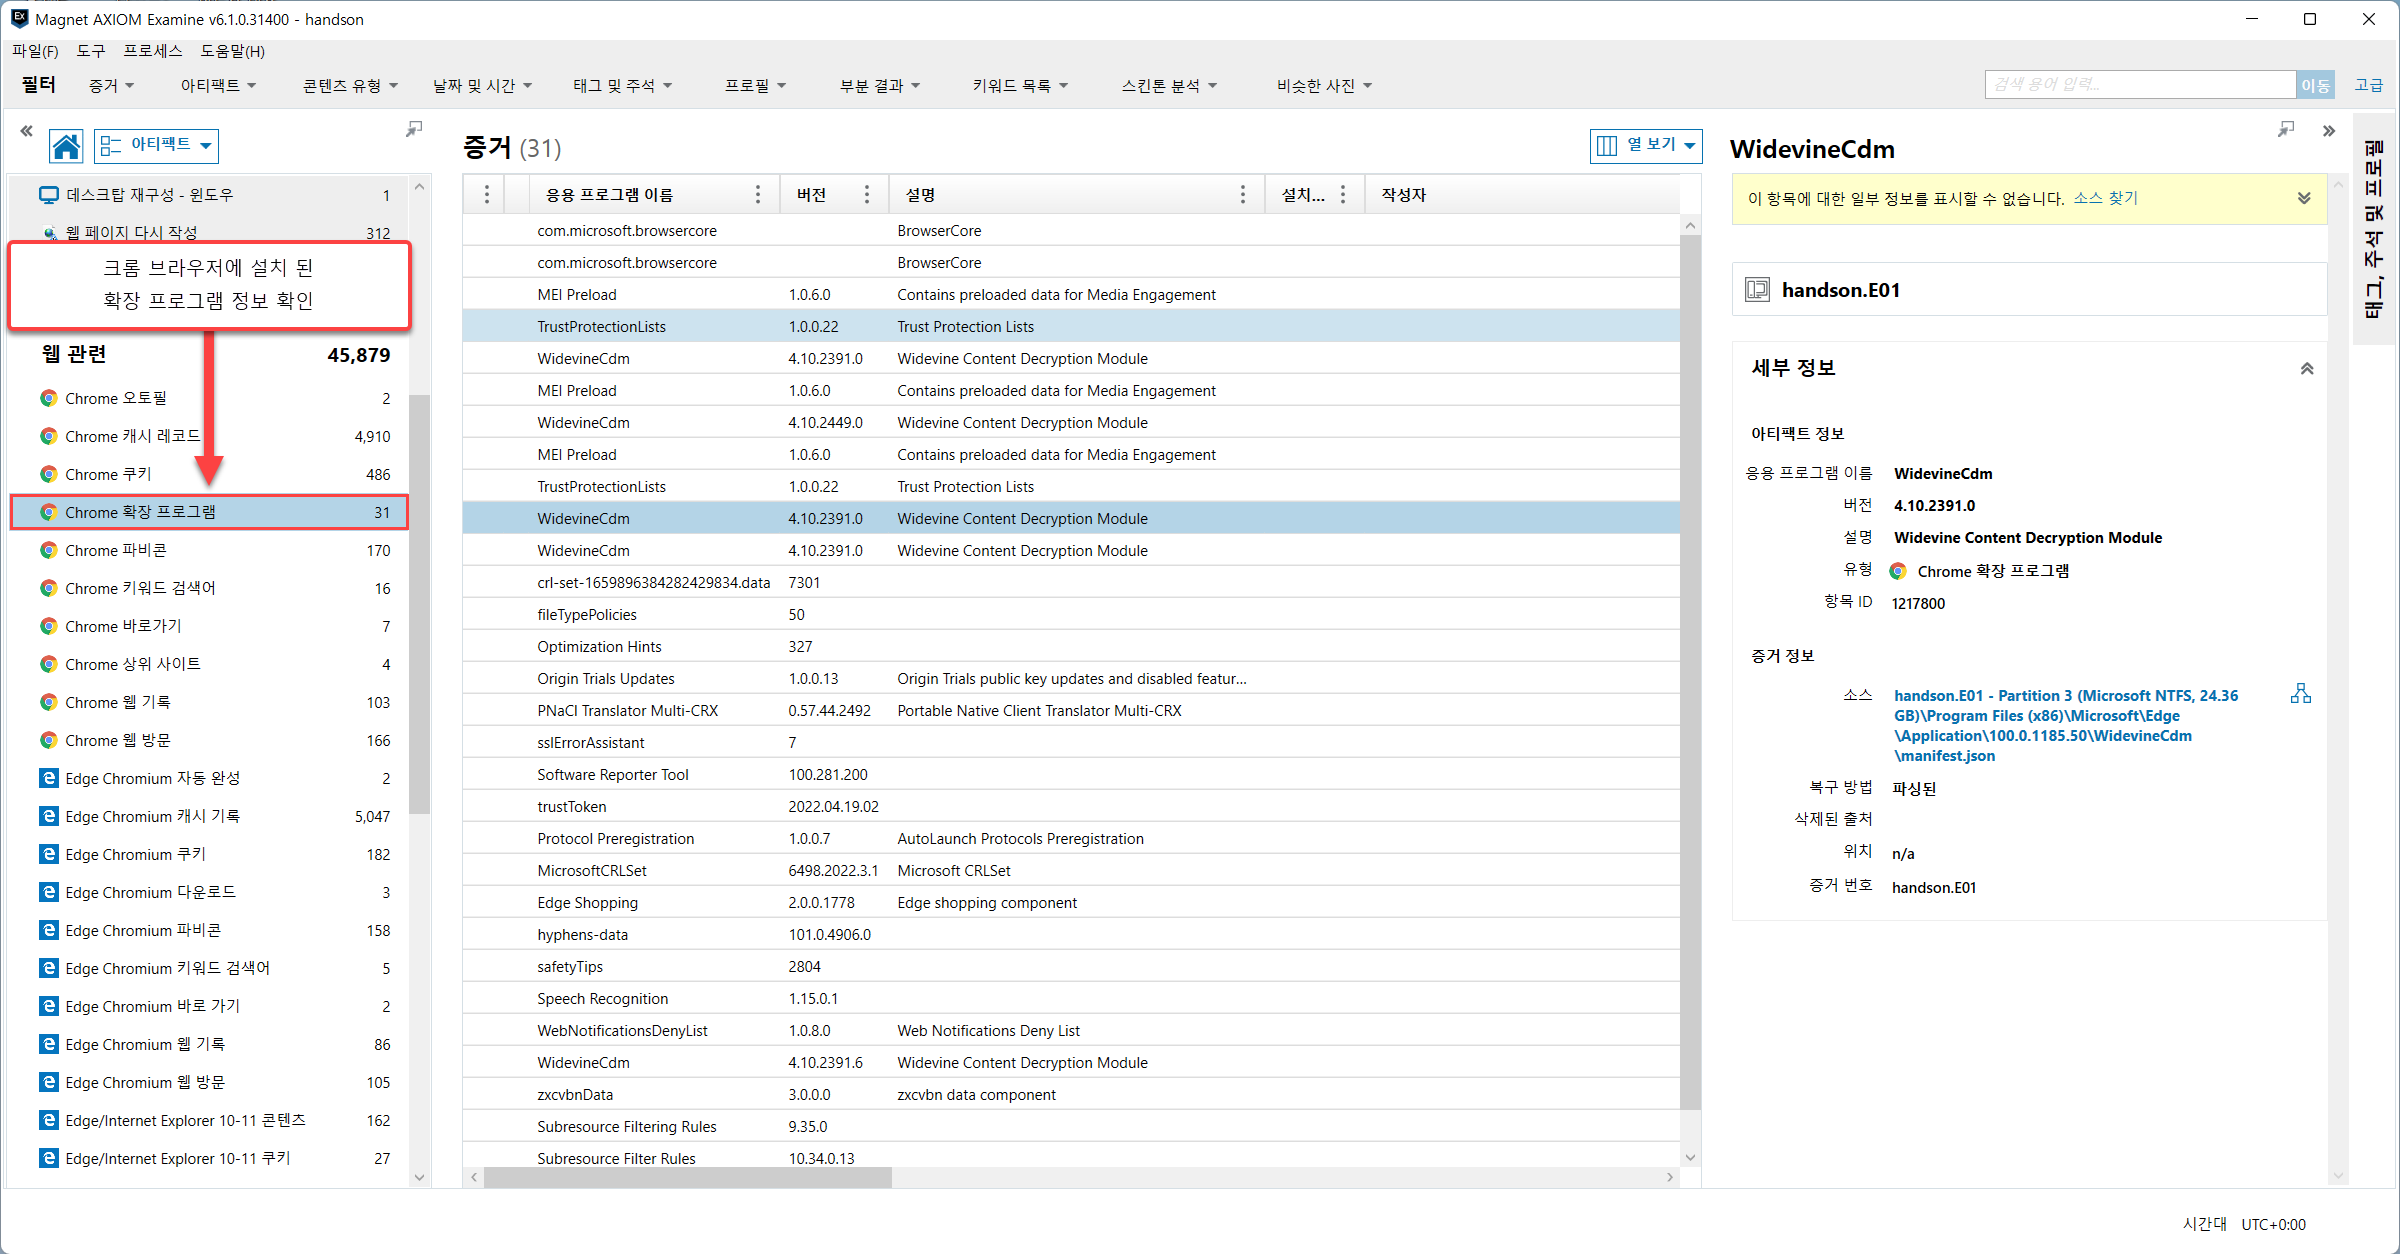Open the leftmost table options dots
Image resolution: width=2400 pixels, height=1254 pixels.
[487, 194]
